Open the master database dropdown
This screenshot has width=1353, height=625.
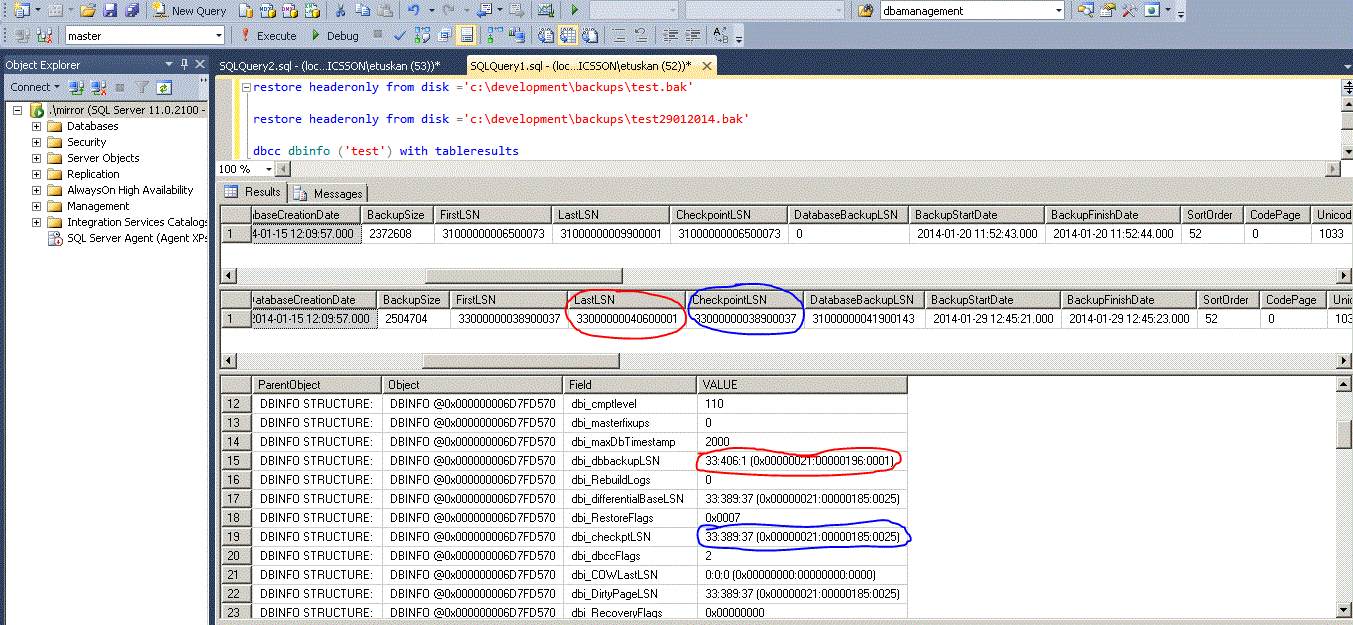pyautogui.click(x=219, y=35)
